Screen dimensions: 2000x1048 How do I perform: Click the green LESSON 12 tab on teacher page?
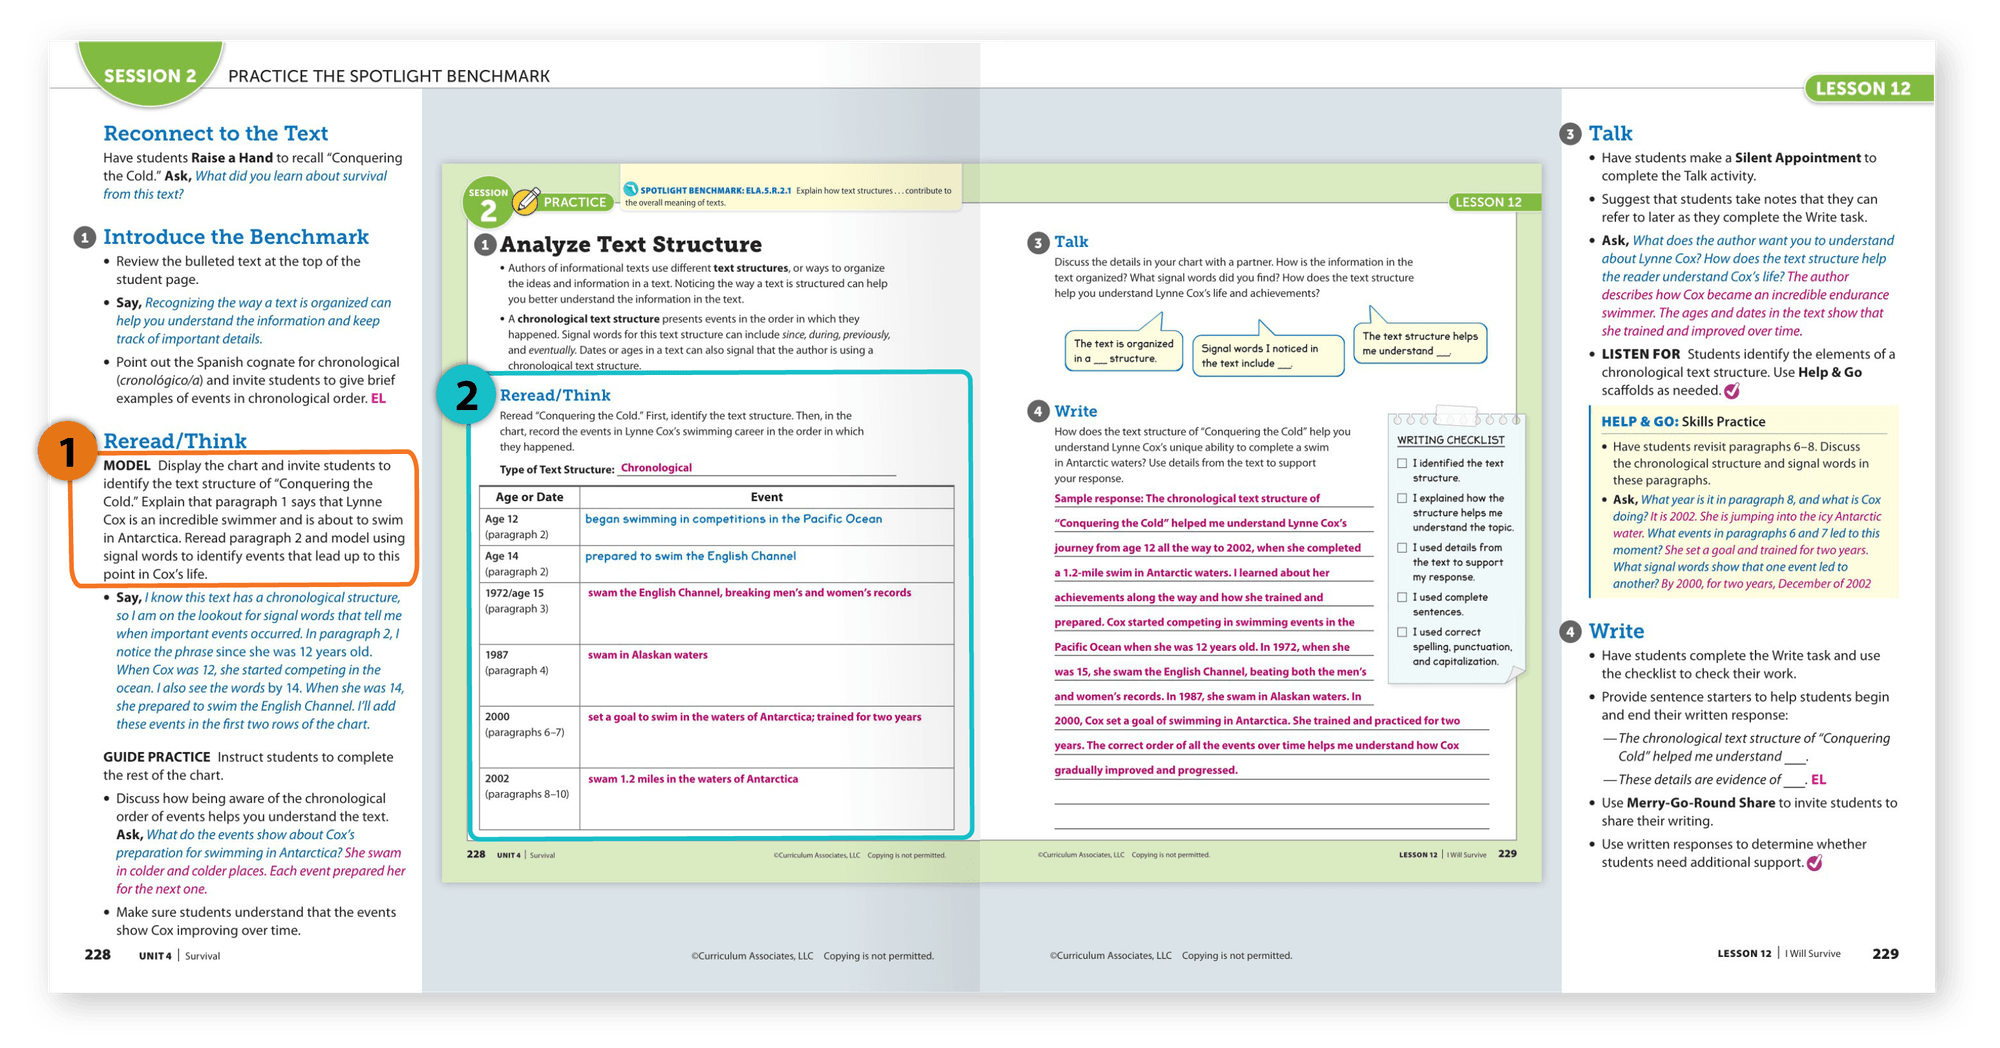click(1868, 88)
